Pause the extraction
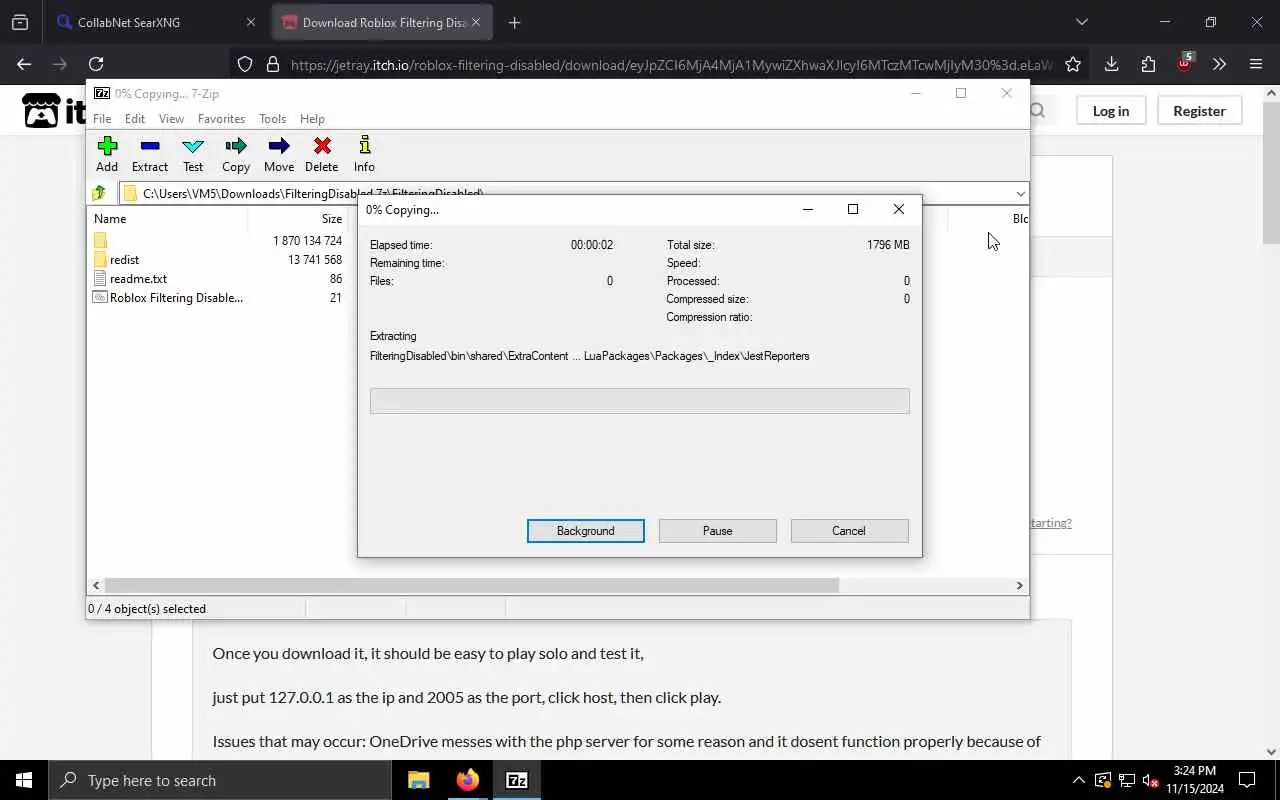The height and width of the screenshot is (800, 1280). (718, 531)
